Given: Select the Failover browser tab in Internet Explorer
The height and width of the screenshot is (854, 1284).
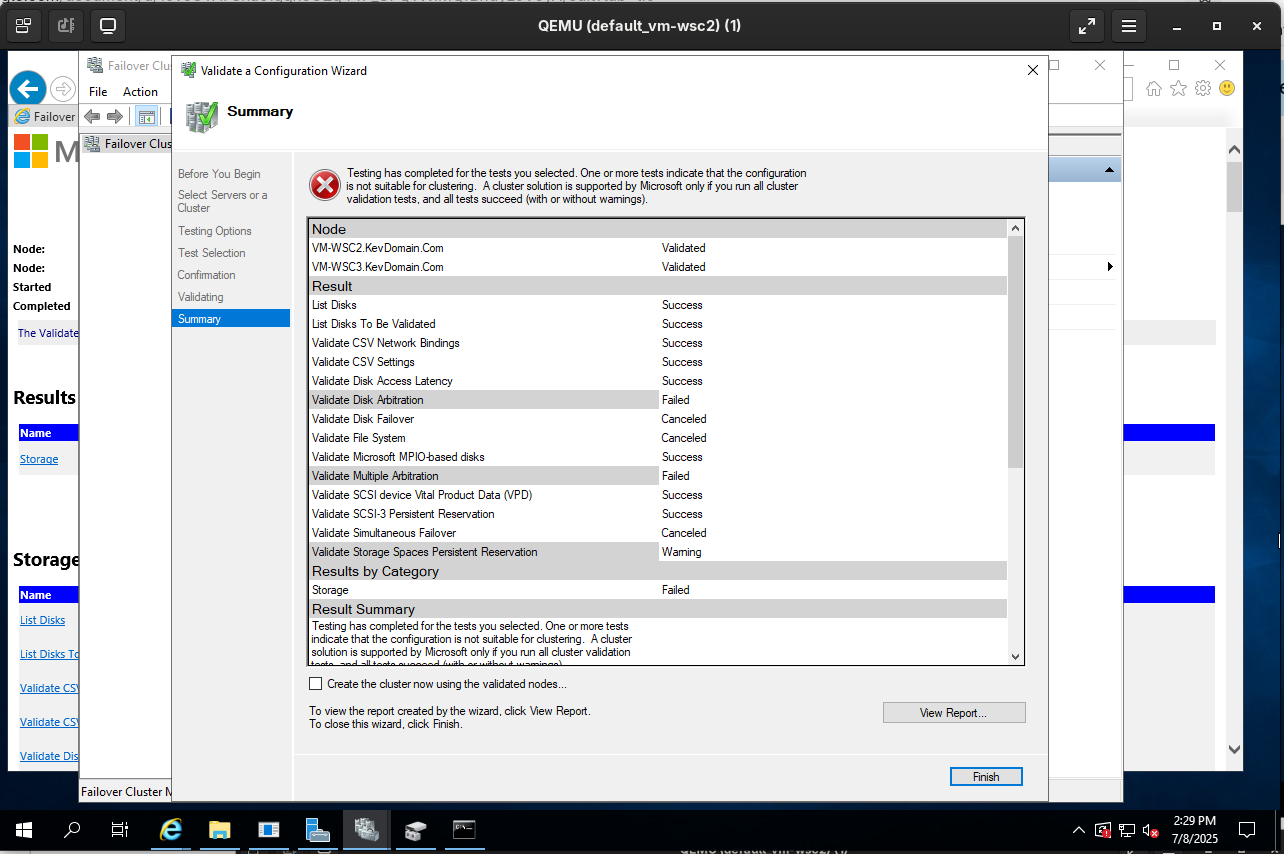Looking at the screenshot, I should pyautogui.click(x=44, y=116).
